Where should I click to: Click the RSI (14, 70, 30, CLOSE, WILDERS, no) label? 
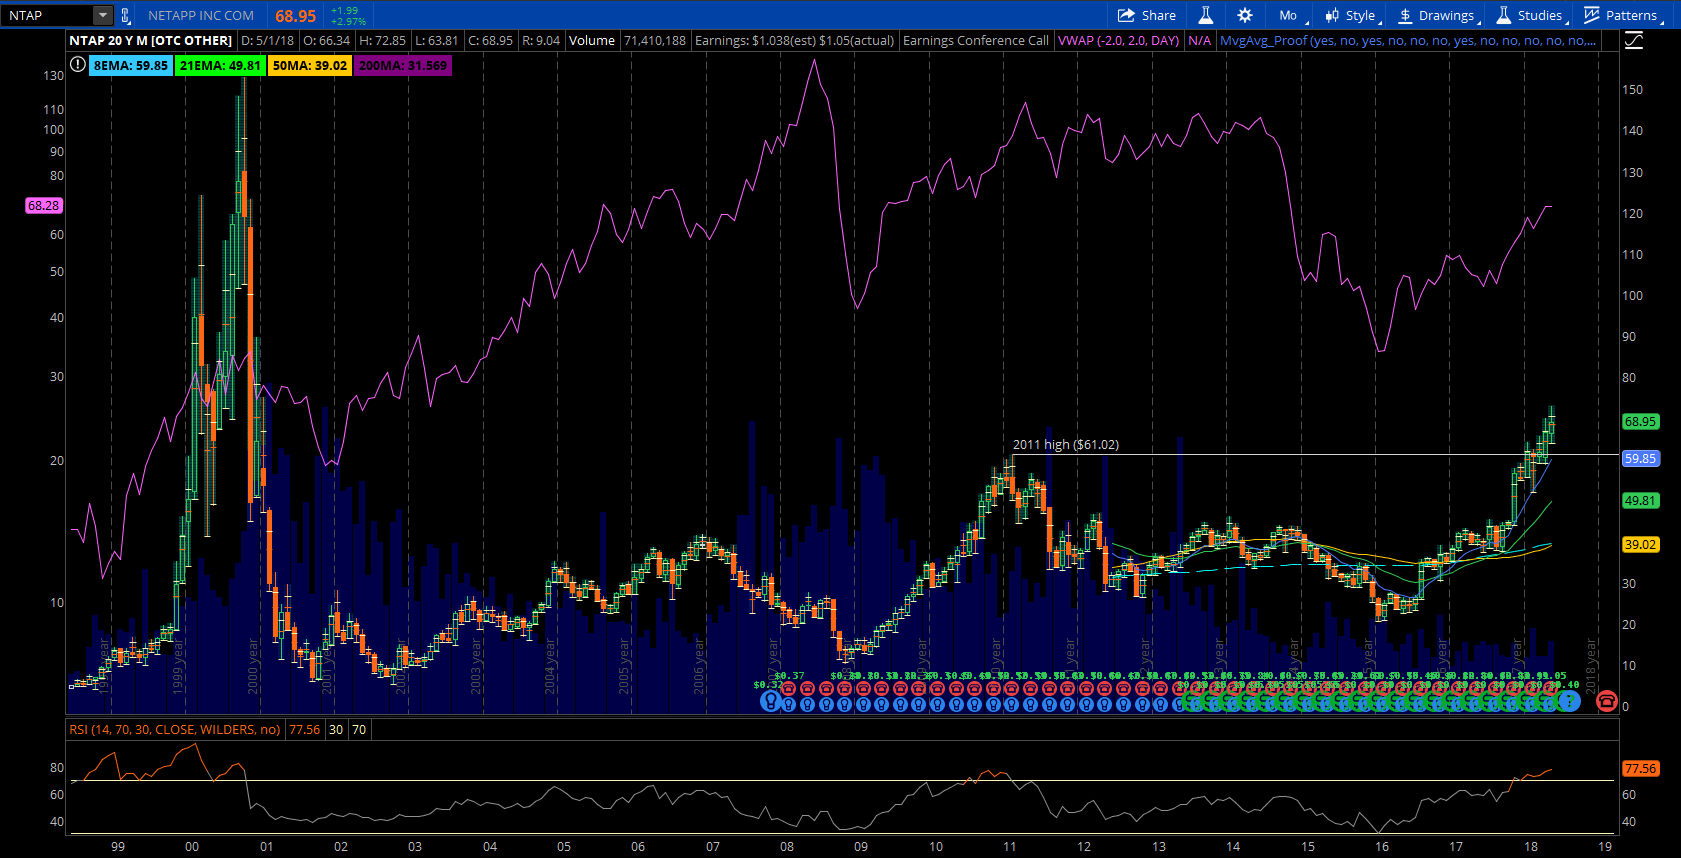tap(174, 730)
